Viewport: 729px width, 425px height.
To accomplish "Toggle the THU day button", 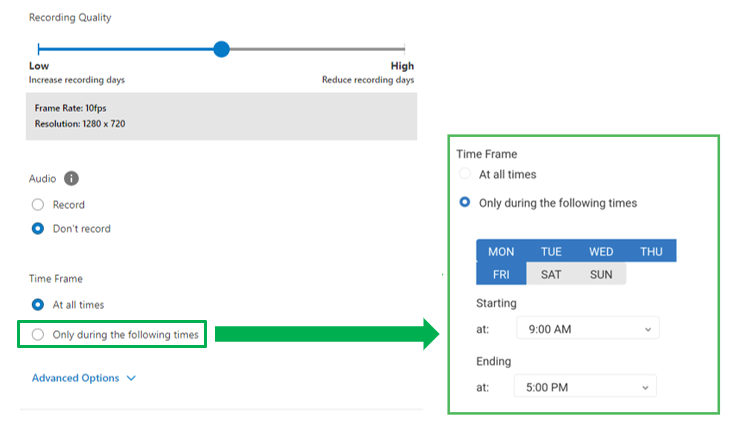I will pyautogui.click(x=651, y=251).
